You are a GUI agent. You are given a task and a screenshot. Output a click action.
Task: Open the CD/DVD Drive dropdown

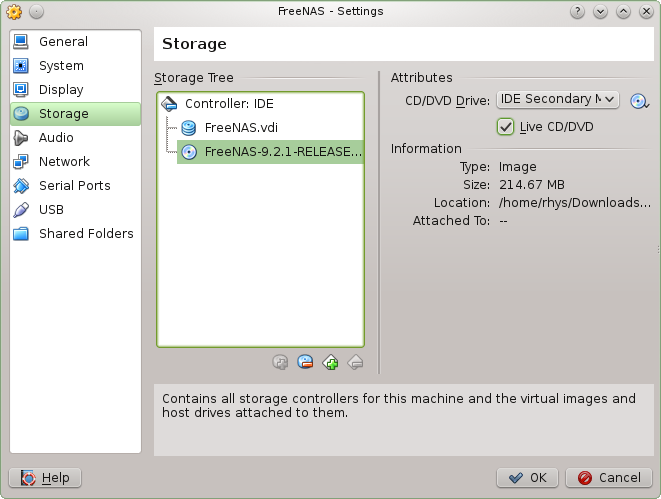pyautogui.click(x=558, y=99)
